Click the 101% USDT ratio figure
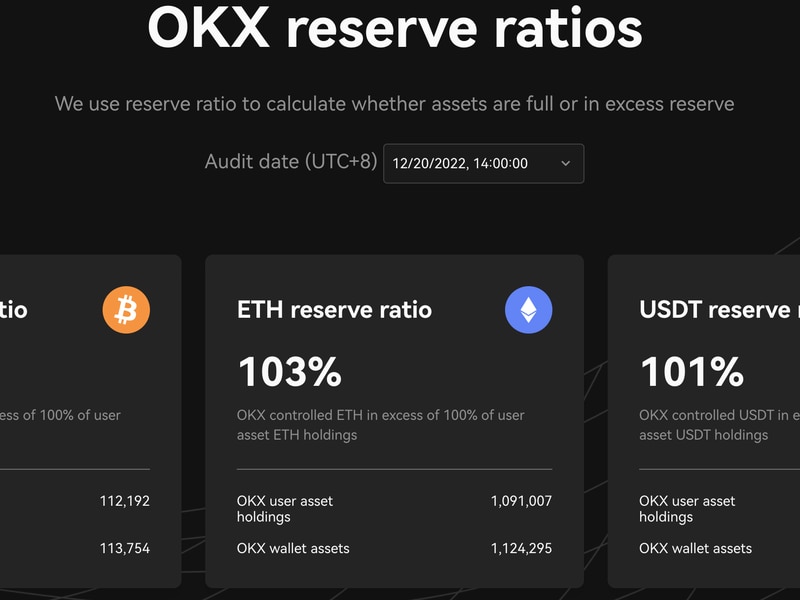This screenshot has height=600, width=800. 691,372
